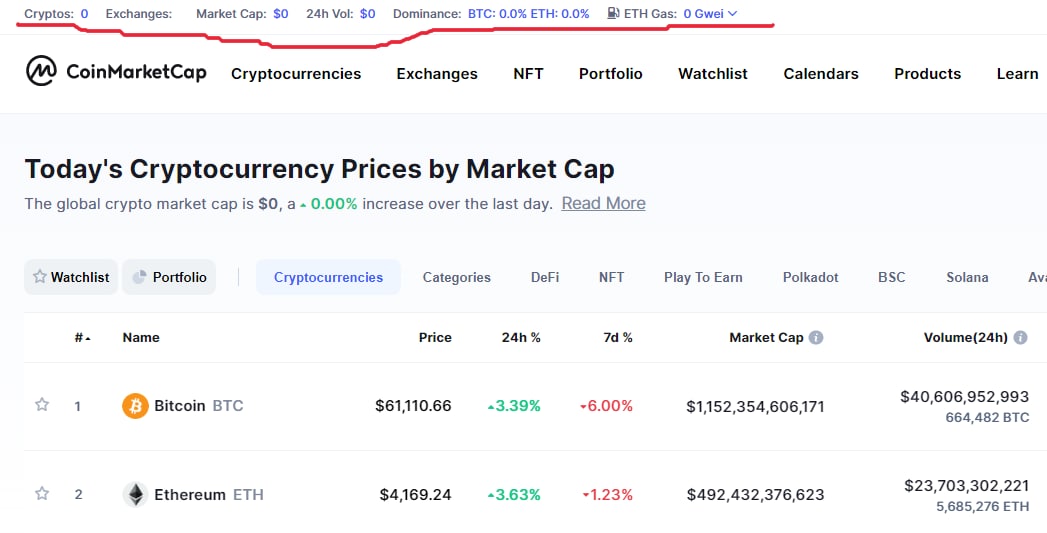
Task: Click the Bitcoin coin icon
Action: point(135,405)
